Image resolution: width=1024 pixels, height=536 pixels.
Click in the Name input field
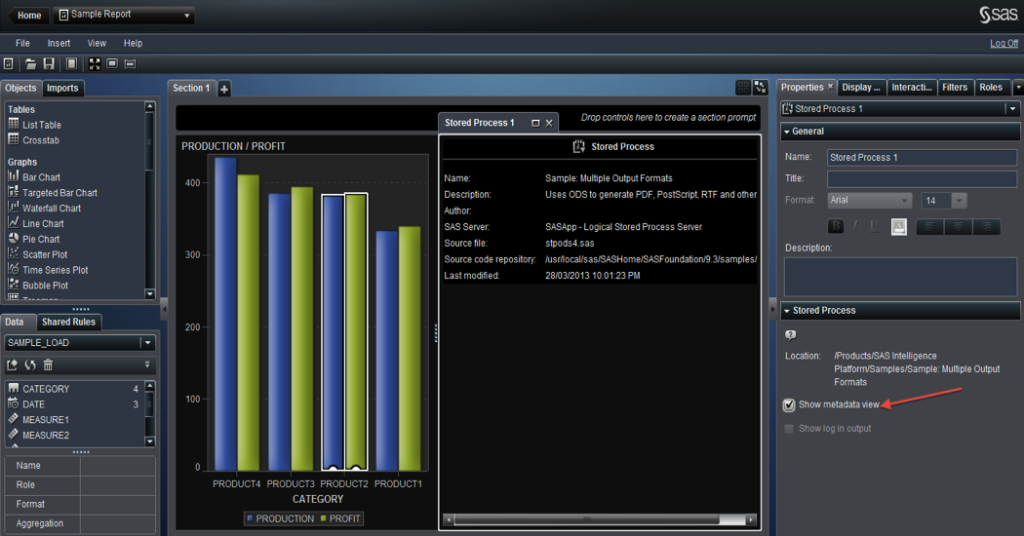point(921,157)
